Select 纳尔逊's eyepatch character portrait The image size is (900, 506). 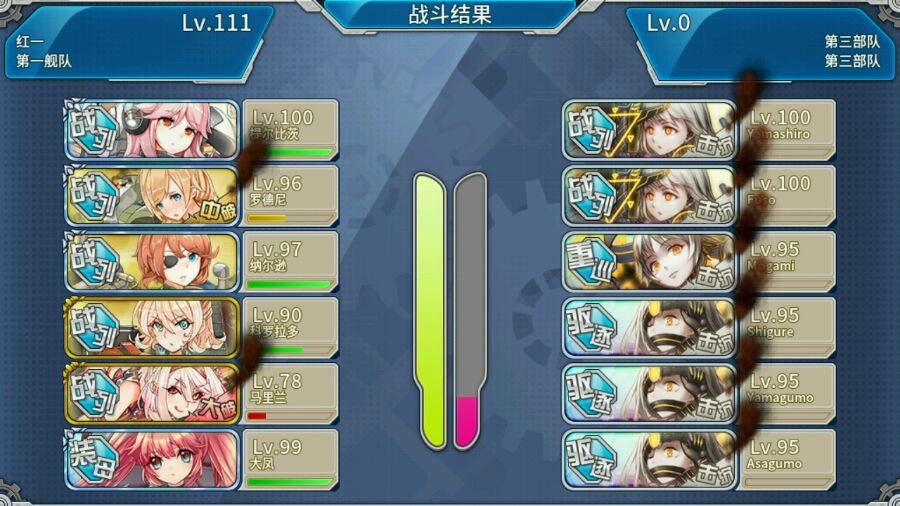(x=152, y=262)
